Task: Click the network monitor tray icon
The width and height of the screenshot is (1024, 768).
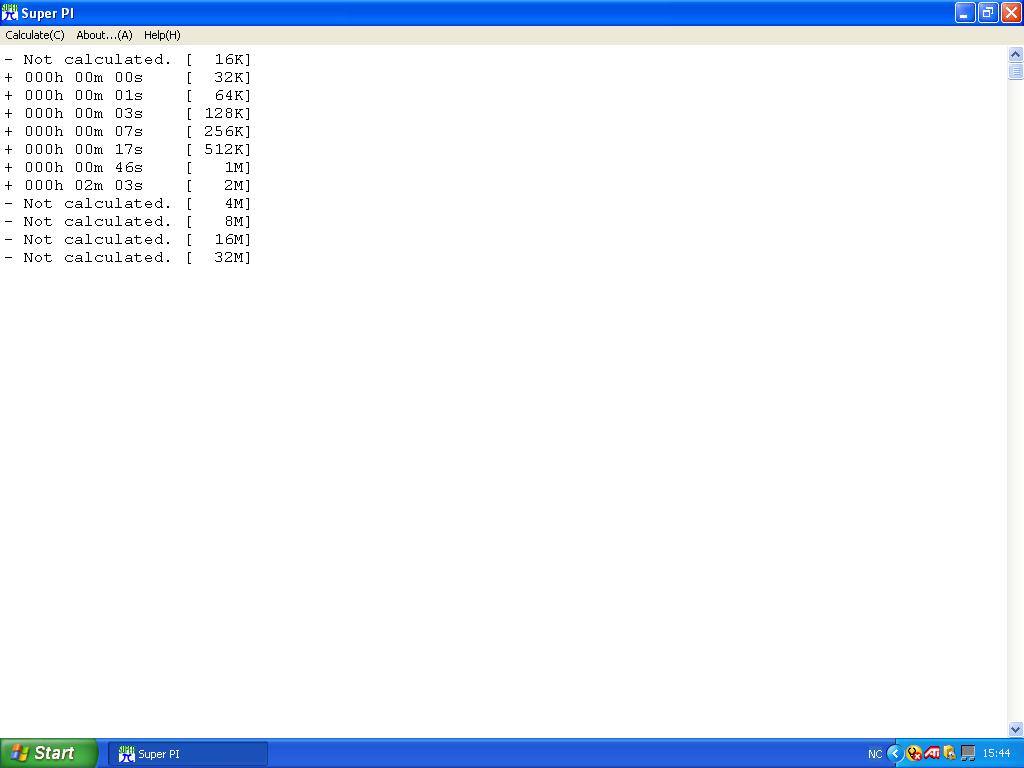Action: [968, 754]
